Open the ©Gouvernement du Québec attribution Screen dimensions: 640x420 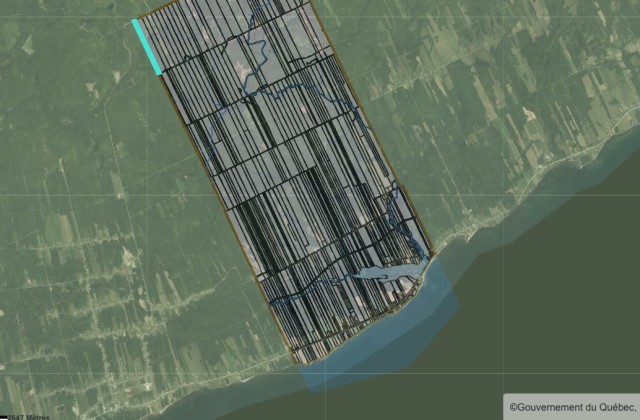(573, 407)
